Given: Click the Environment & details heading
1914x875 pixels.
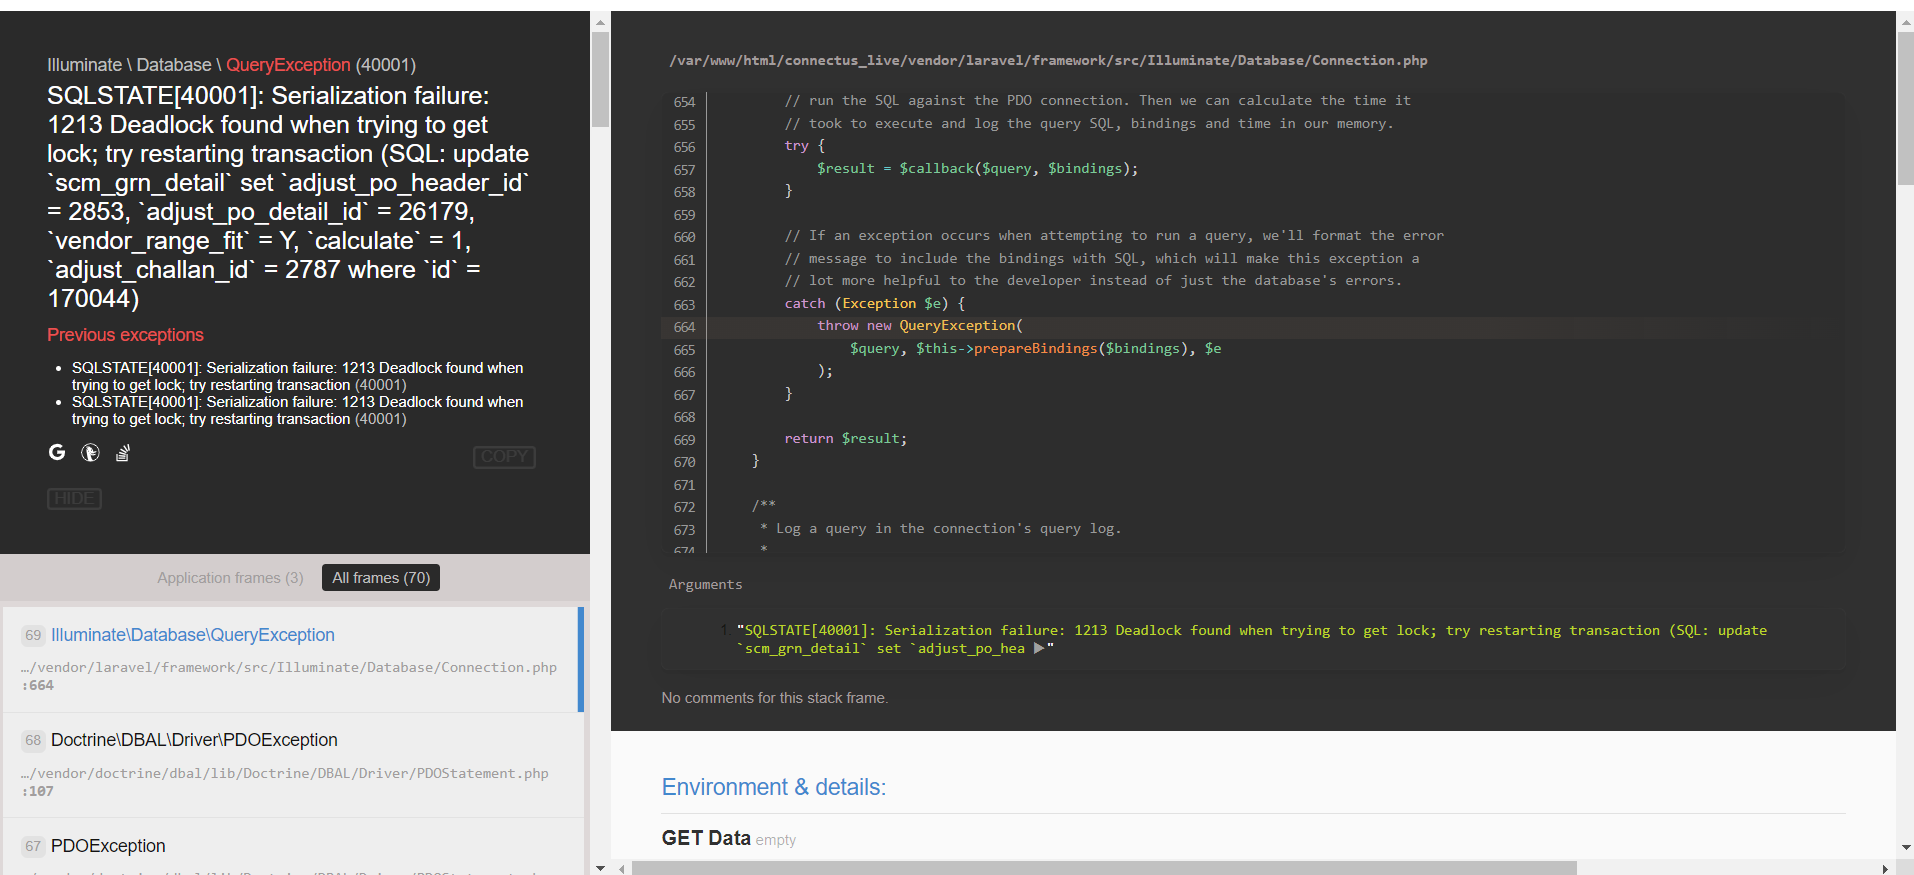Looking at the screenshot, I should coord(773,787).
